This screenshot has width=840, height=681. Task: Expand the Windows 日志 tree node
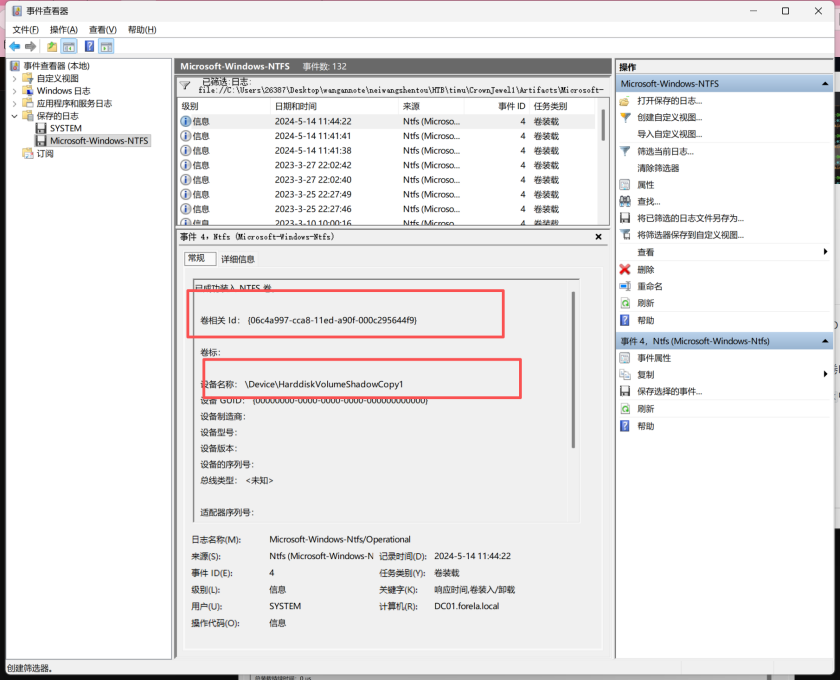point(14,91)
